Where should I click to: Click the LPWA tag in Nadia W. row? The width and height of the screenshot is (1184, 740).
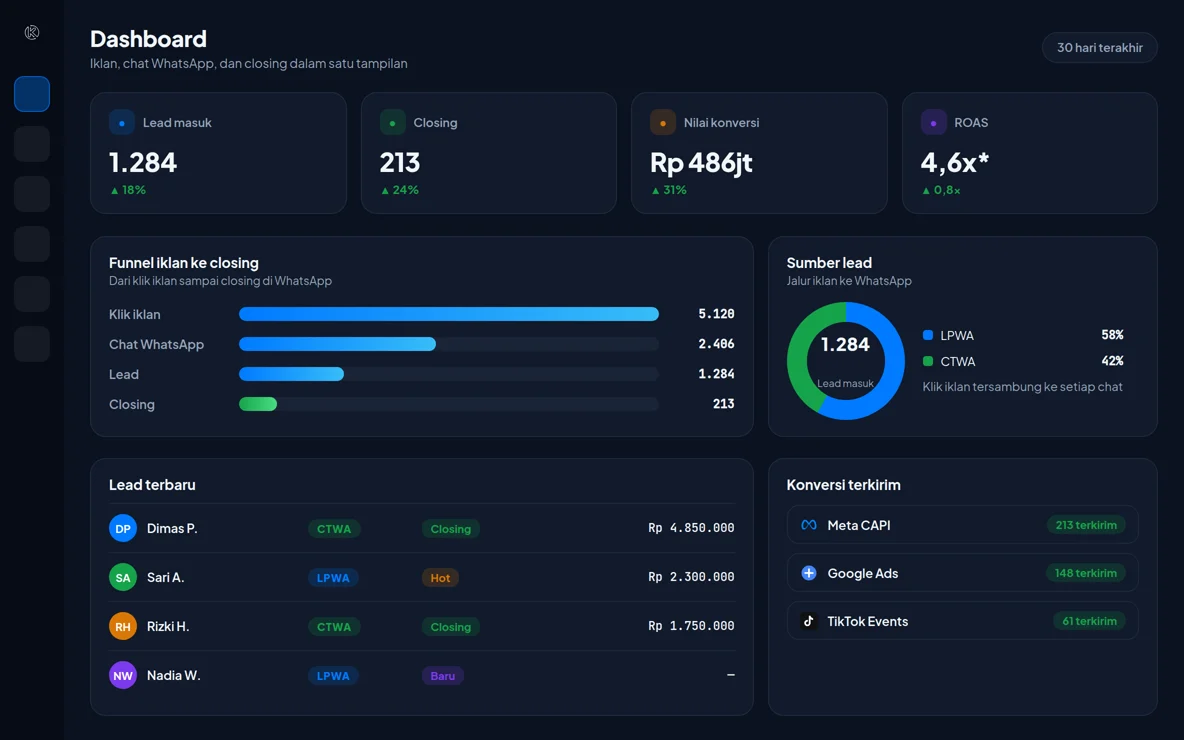click(333, 676)
